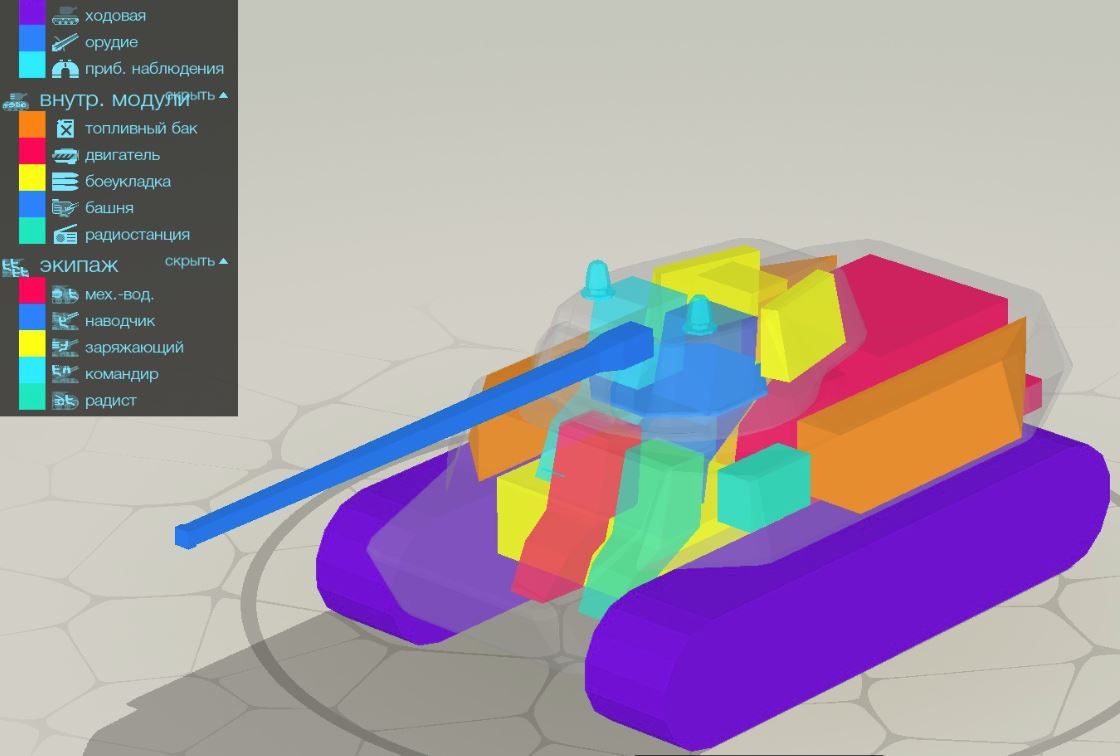Viewport: 1120px width, 756px height.
Task: Select the мех.-вод. legend label
Action: pos(119,294)
